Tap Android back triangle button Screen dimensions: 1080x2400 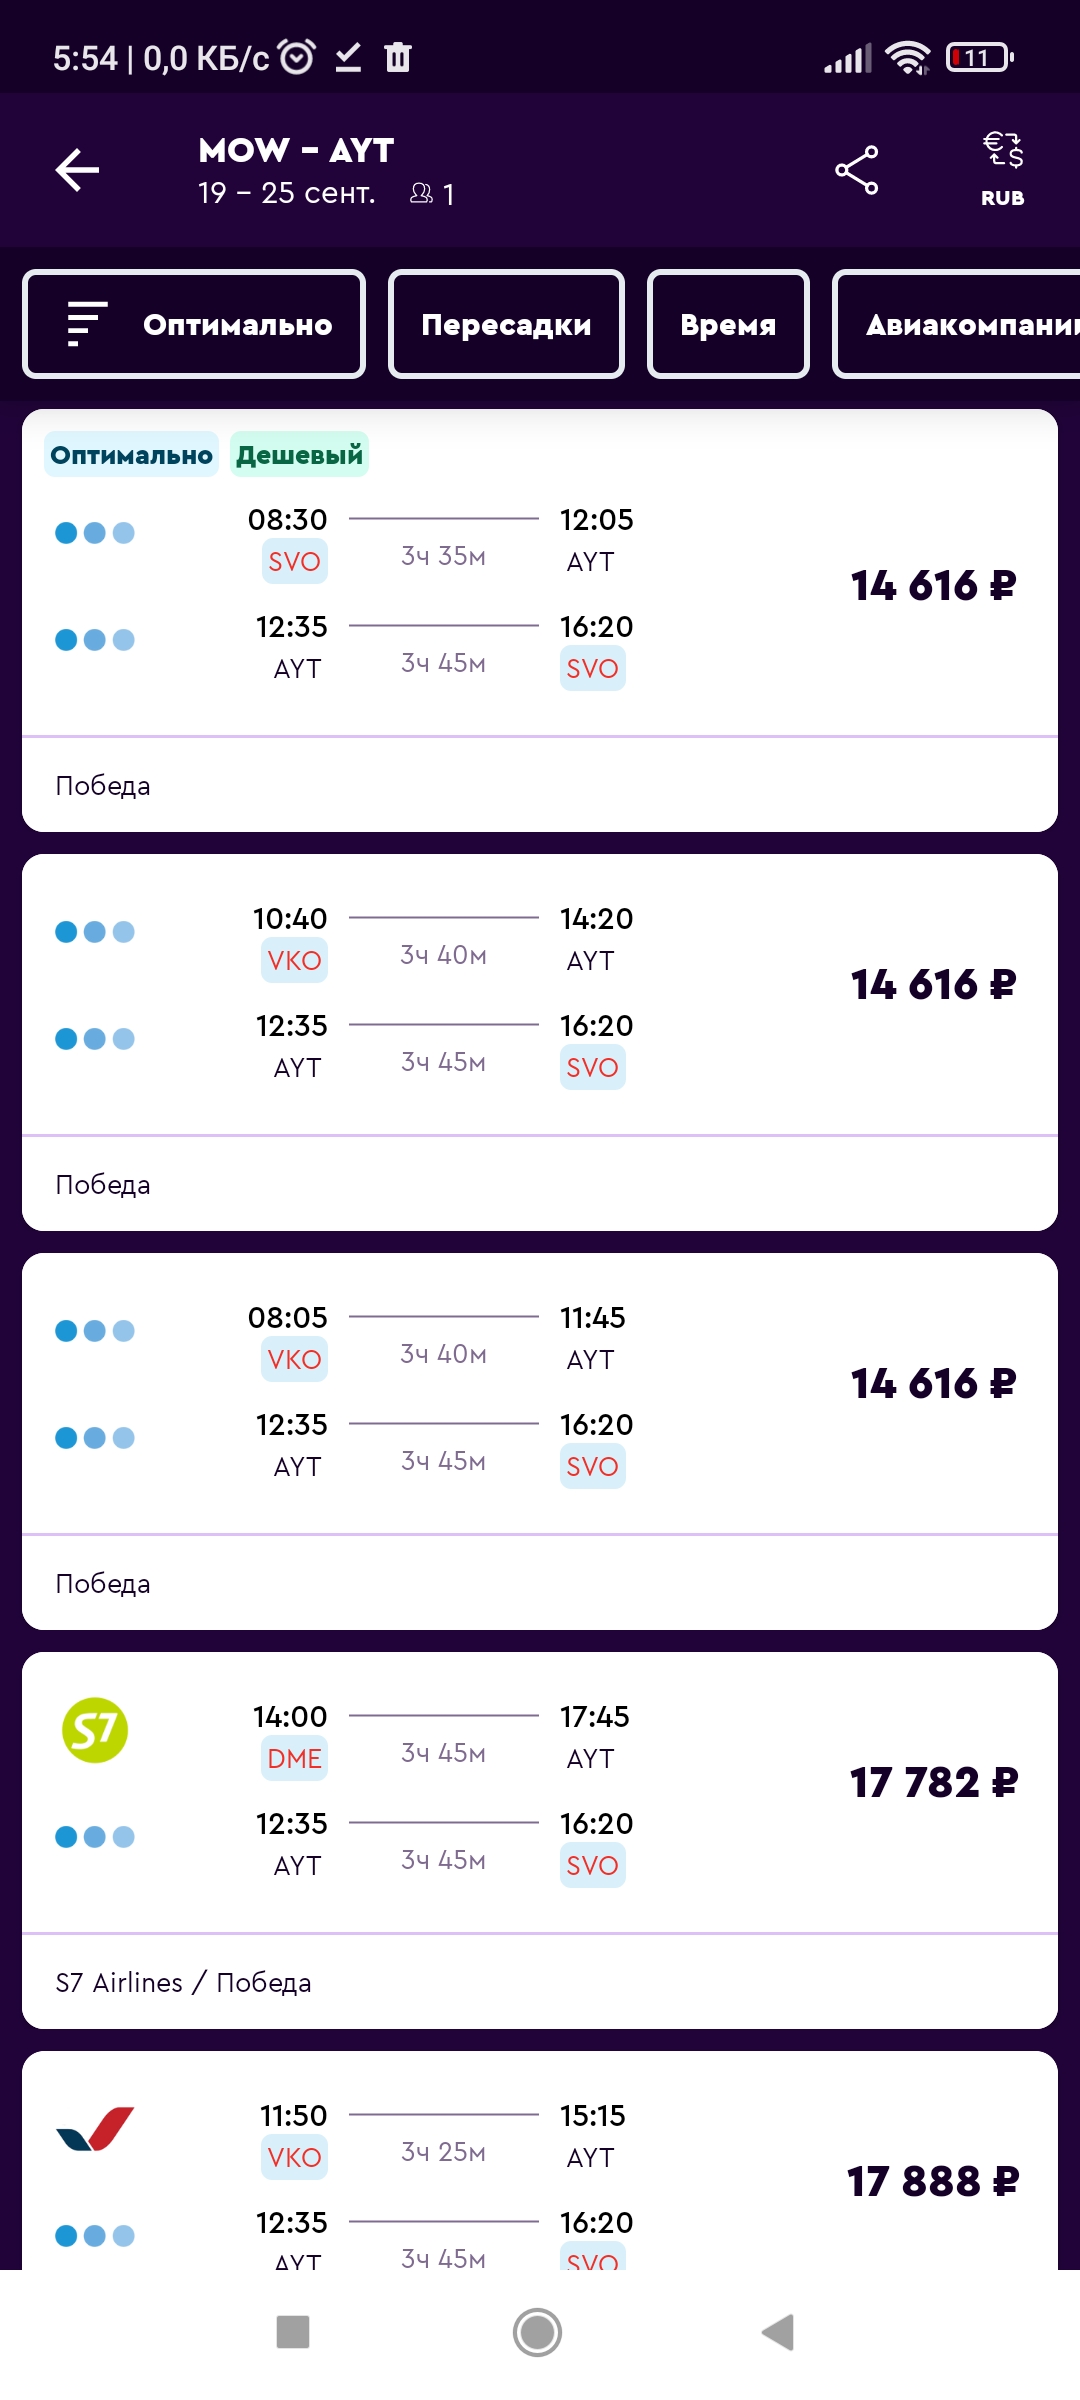[777, 2332]
